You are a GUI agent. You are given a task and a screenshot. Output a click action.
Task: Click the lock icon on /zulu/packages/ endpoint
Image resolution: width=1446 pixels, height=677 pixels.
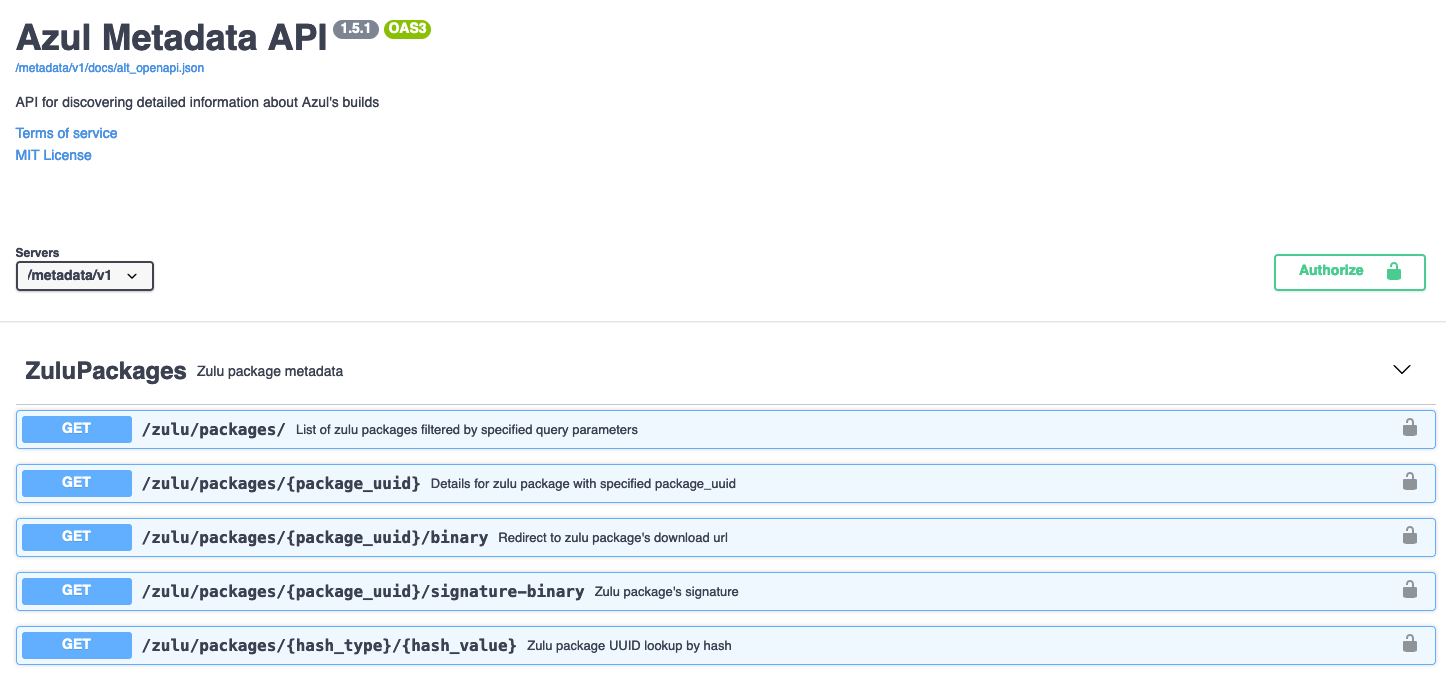1410,428
